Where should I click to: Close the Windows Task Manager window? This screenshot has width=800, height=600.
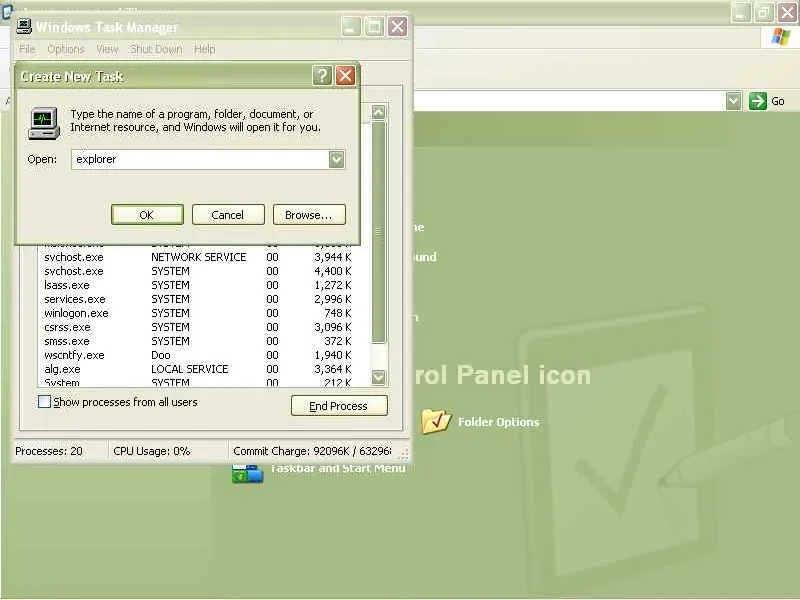397,27
